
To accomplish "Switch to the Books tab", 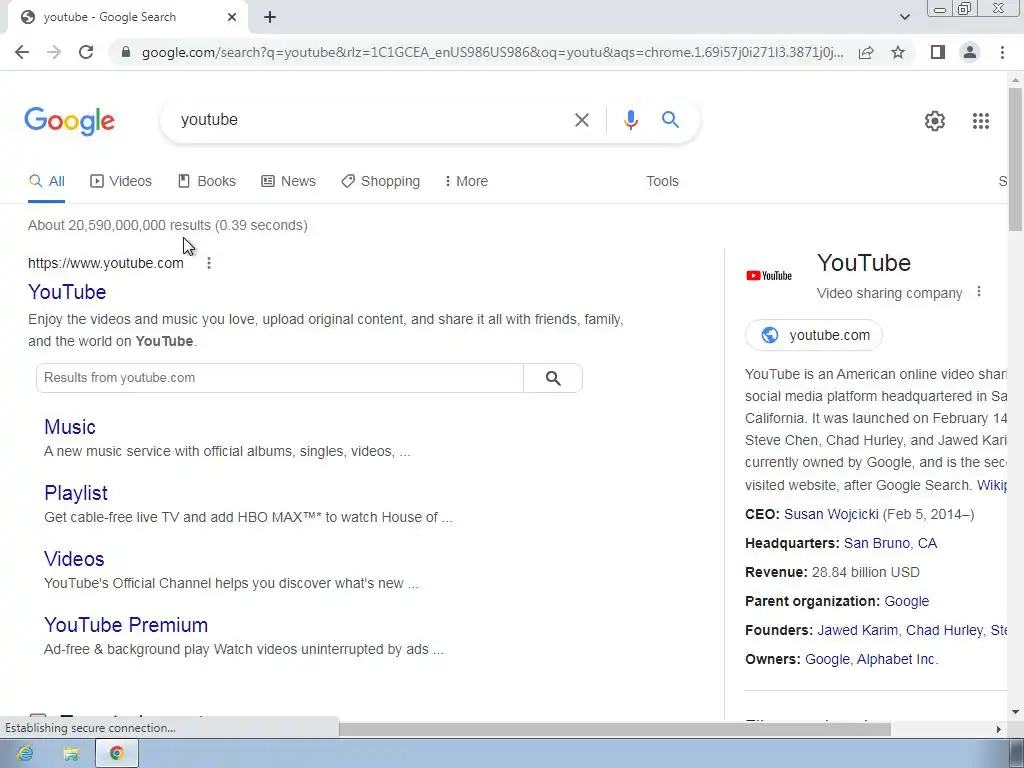I will [207, 181].
